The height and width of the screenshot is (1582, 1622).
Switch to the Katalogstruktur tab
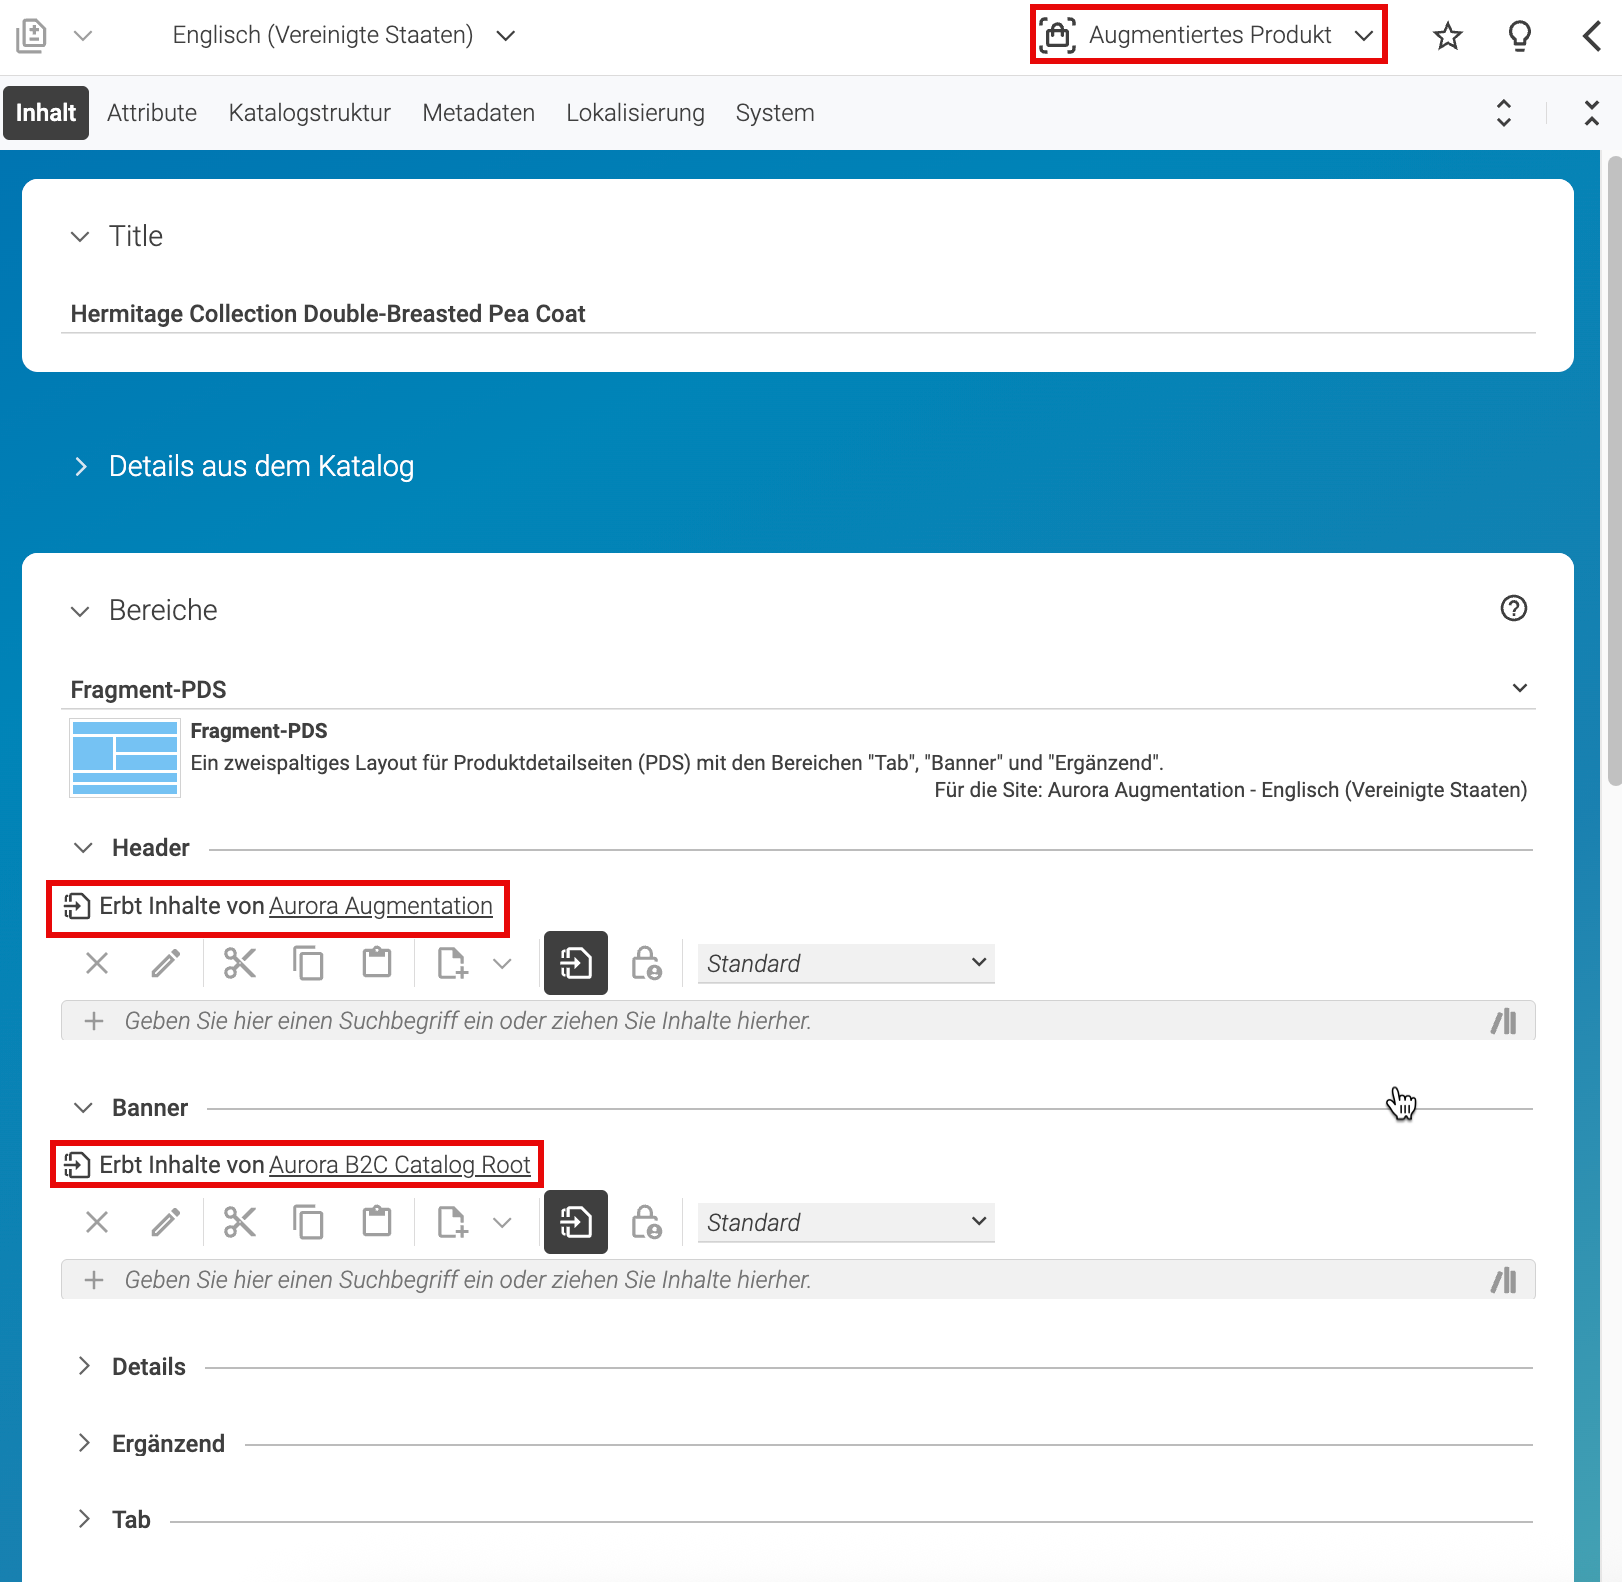(309, 113)
